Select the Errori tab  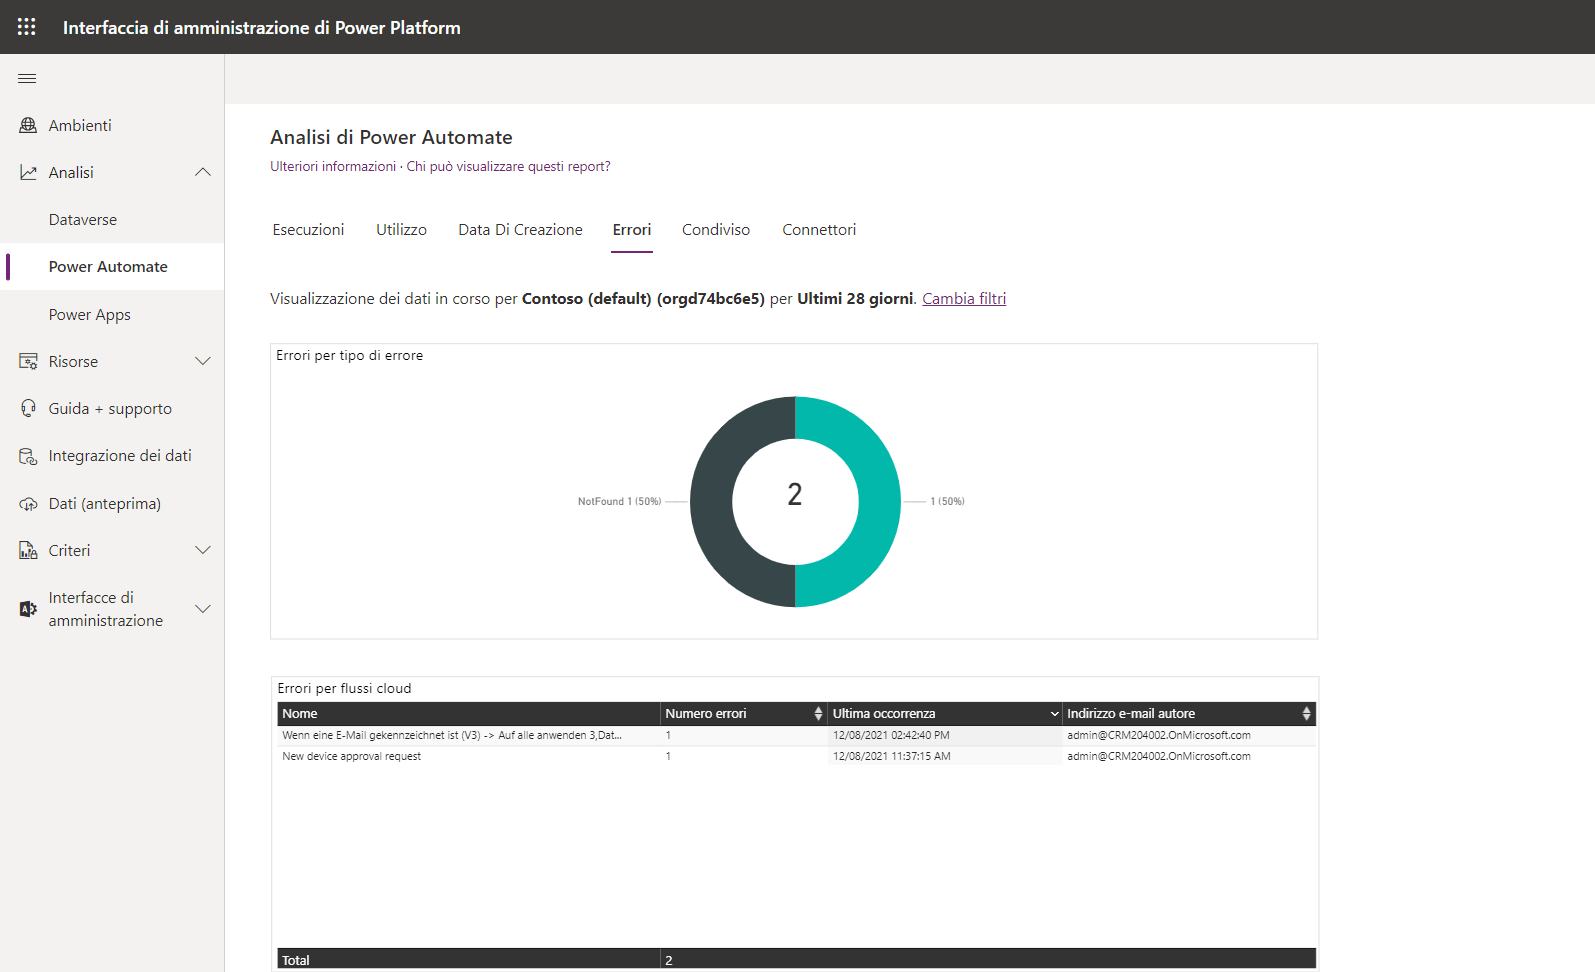click(x=632, y=230)
